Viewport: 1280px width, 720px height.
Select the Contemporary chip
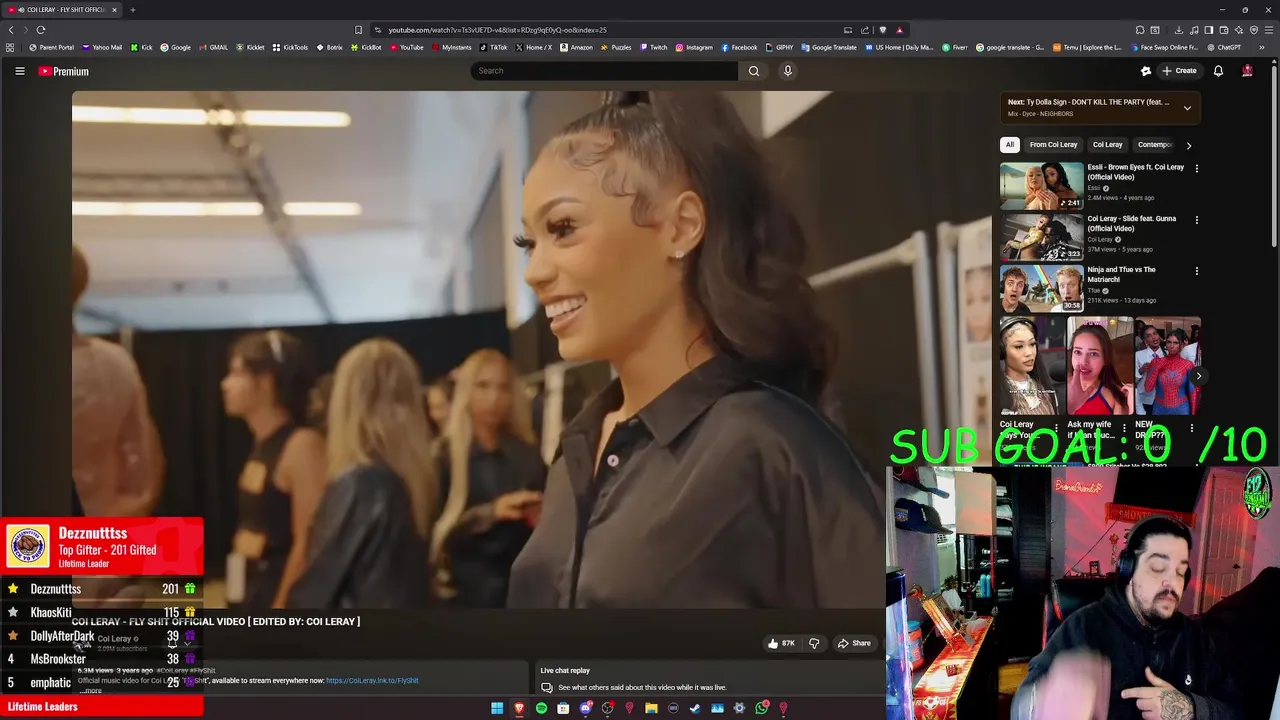click(x=1155, y=145)
